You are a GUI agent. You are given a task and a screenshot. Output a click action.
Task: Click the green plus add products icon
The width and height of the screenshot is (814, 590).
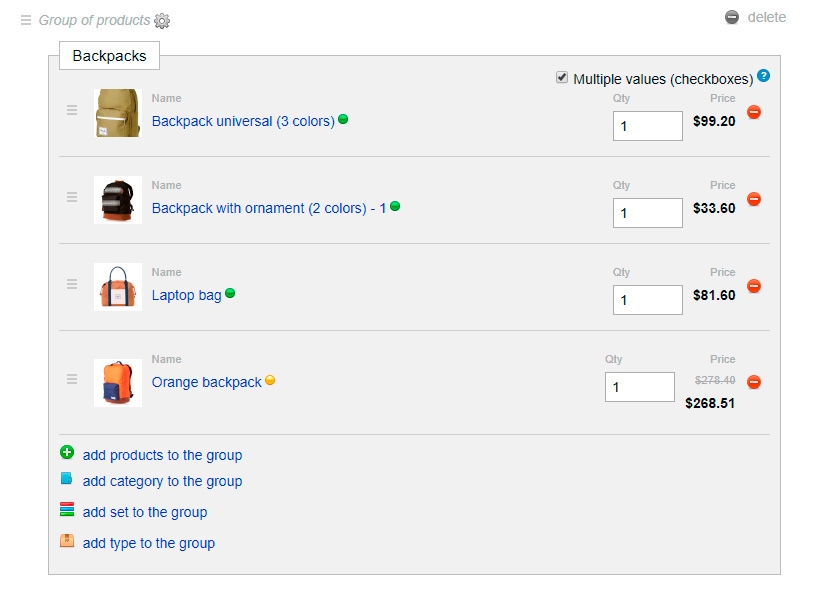pyautogui.click(x=67, y=453)
